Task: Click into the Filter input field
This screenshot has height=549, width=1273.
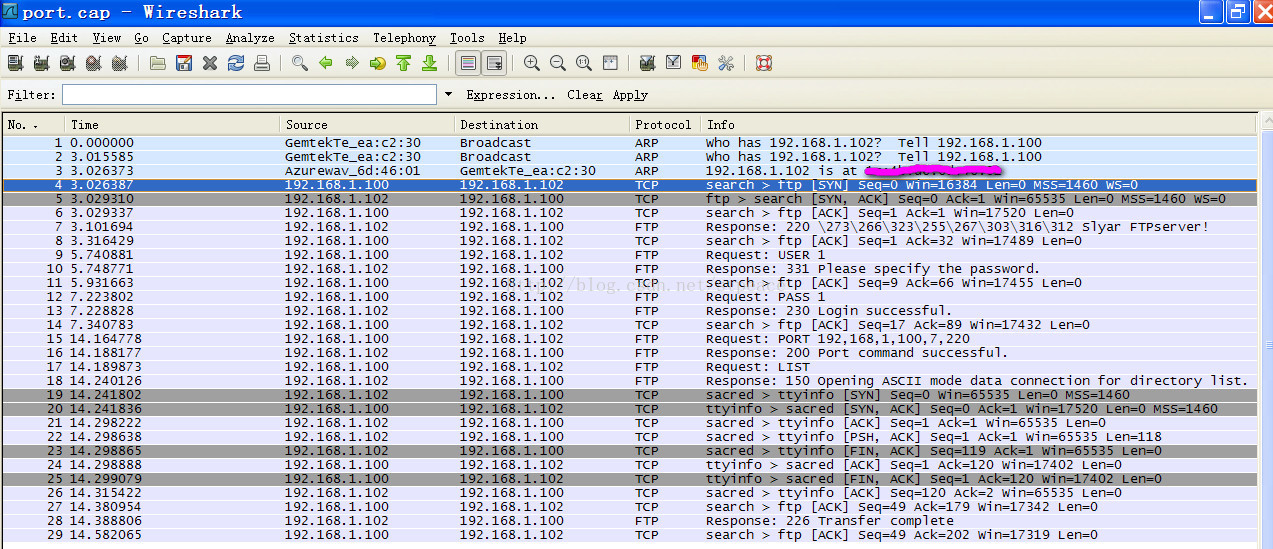Action: [x=249, y=95]
